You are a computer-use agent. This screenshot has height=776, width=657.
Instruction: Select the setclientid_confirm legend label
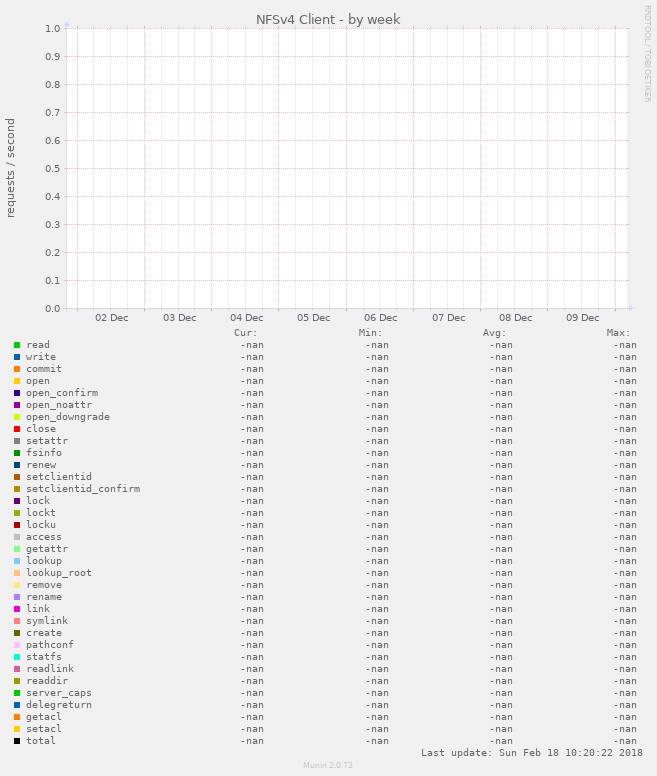pos(82,489)
